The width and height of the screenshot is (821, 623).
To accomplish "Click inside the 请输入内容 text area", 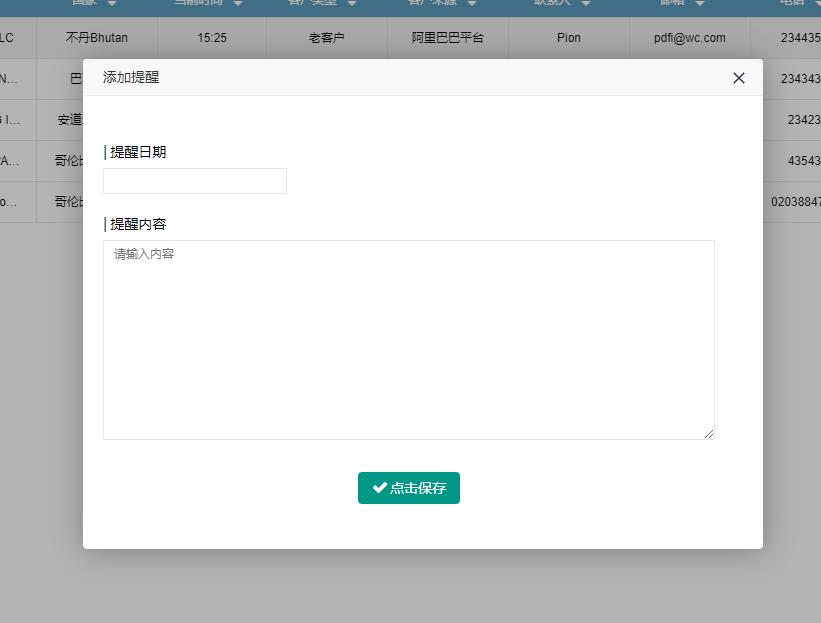I will pyautogui.click(x=408, y=338).
